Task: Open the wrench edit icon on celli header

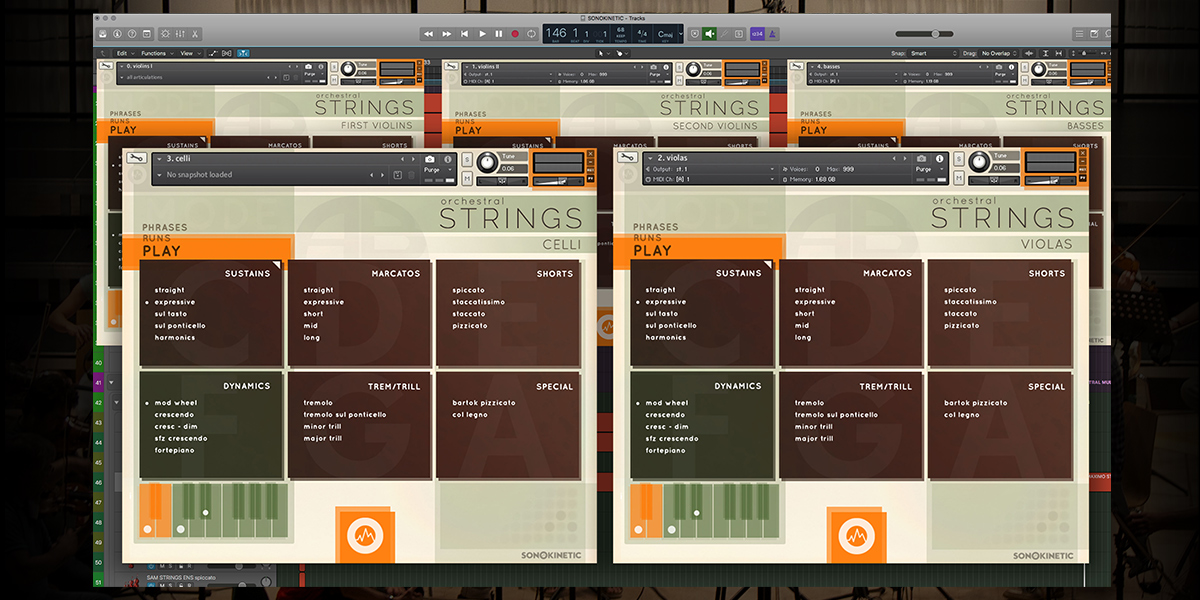Action: coord(134,158)
